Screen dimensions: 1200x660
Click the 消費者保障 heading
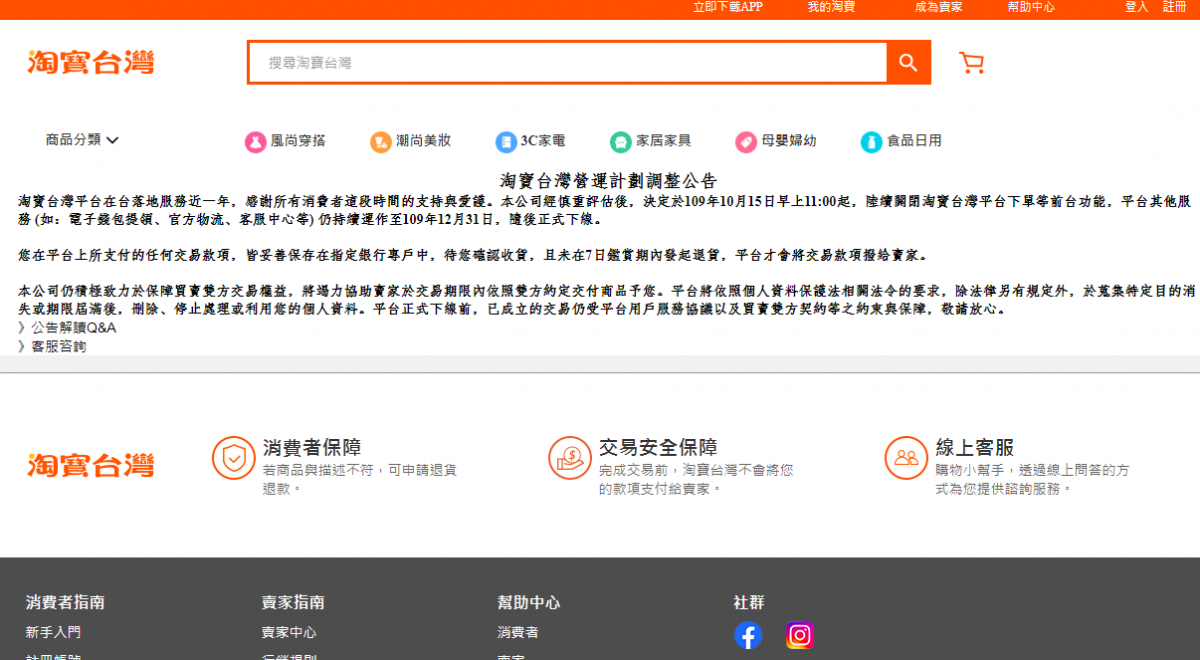[312, 447]
